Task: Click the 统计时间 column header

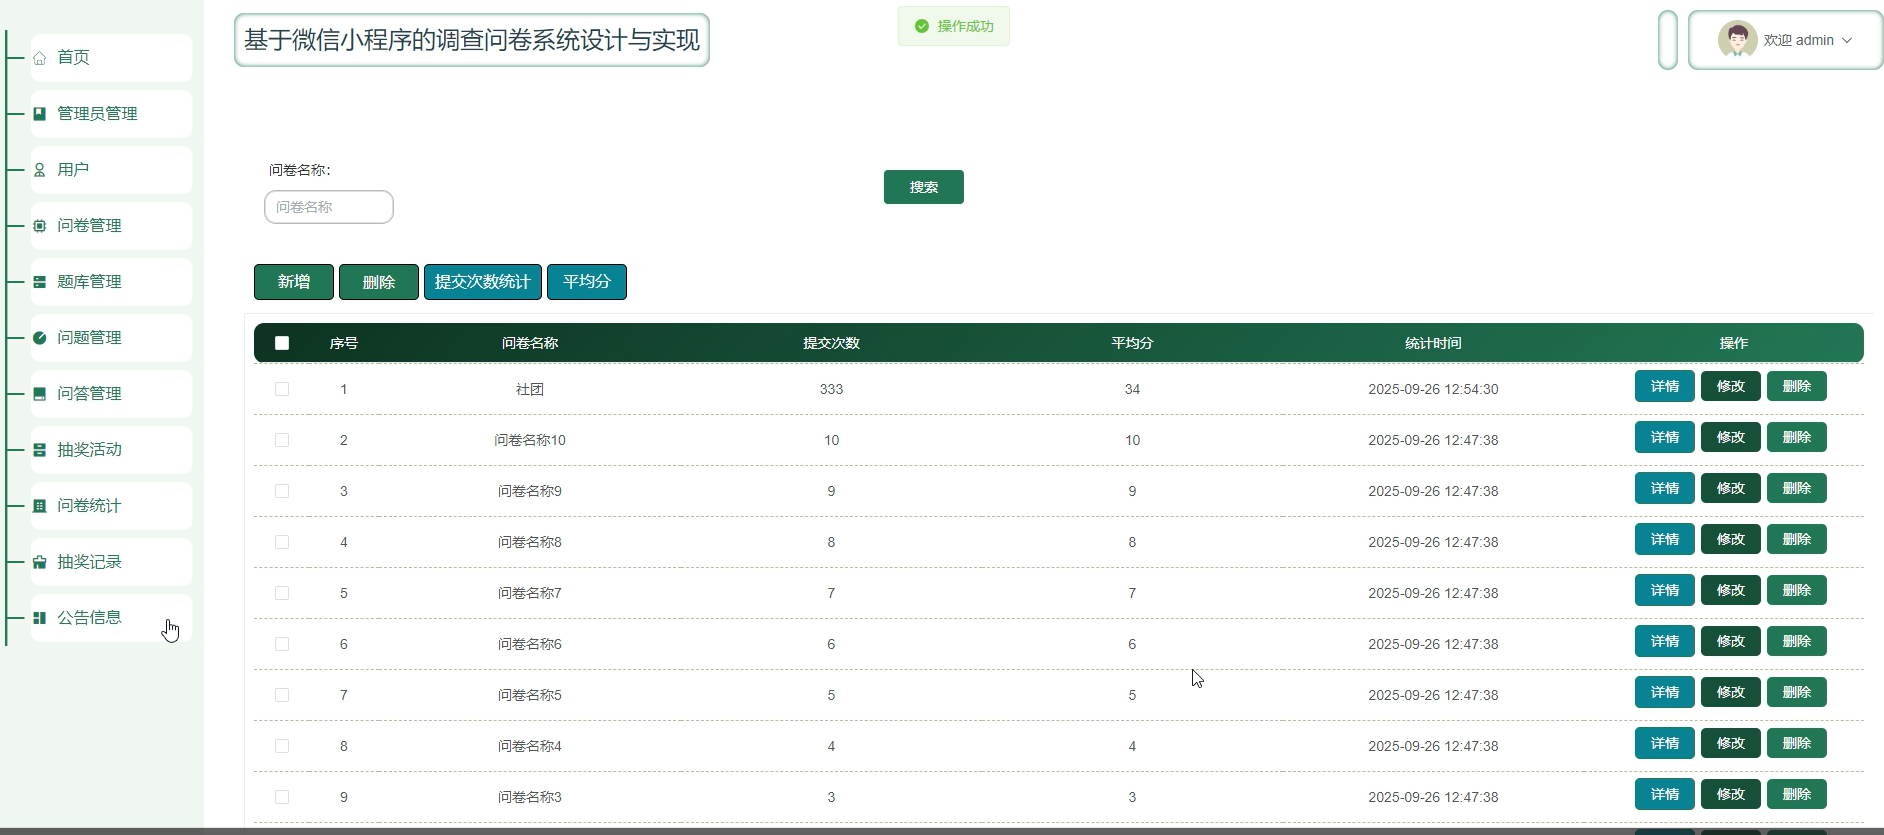Action: point(1433,343)
